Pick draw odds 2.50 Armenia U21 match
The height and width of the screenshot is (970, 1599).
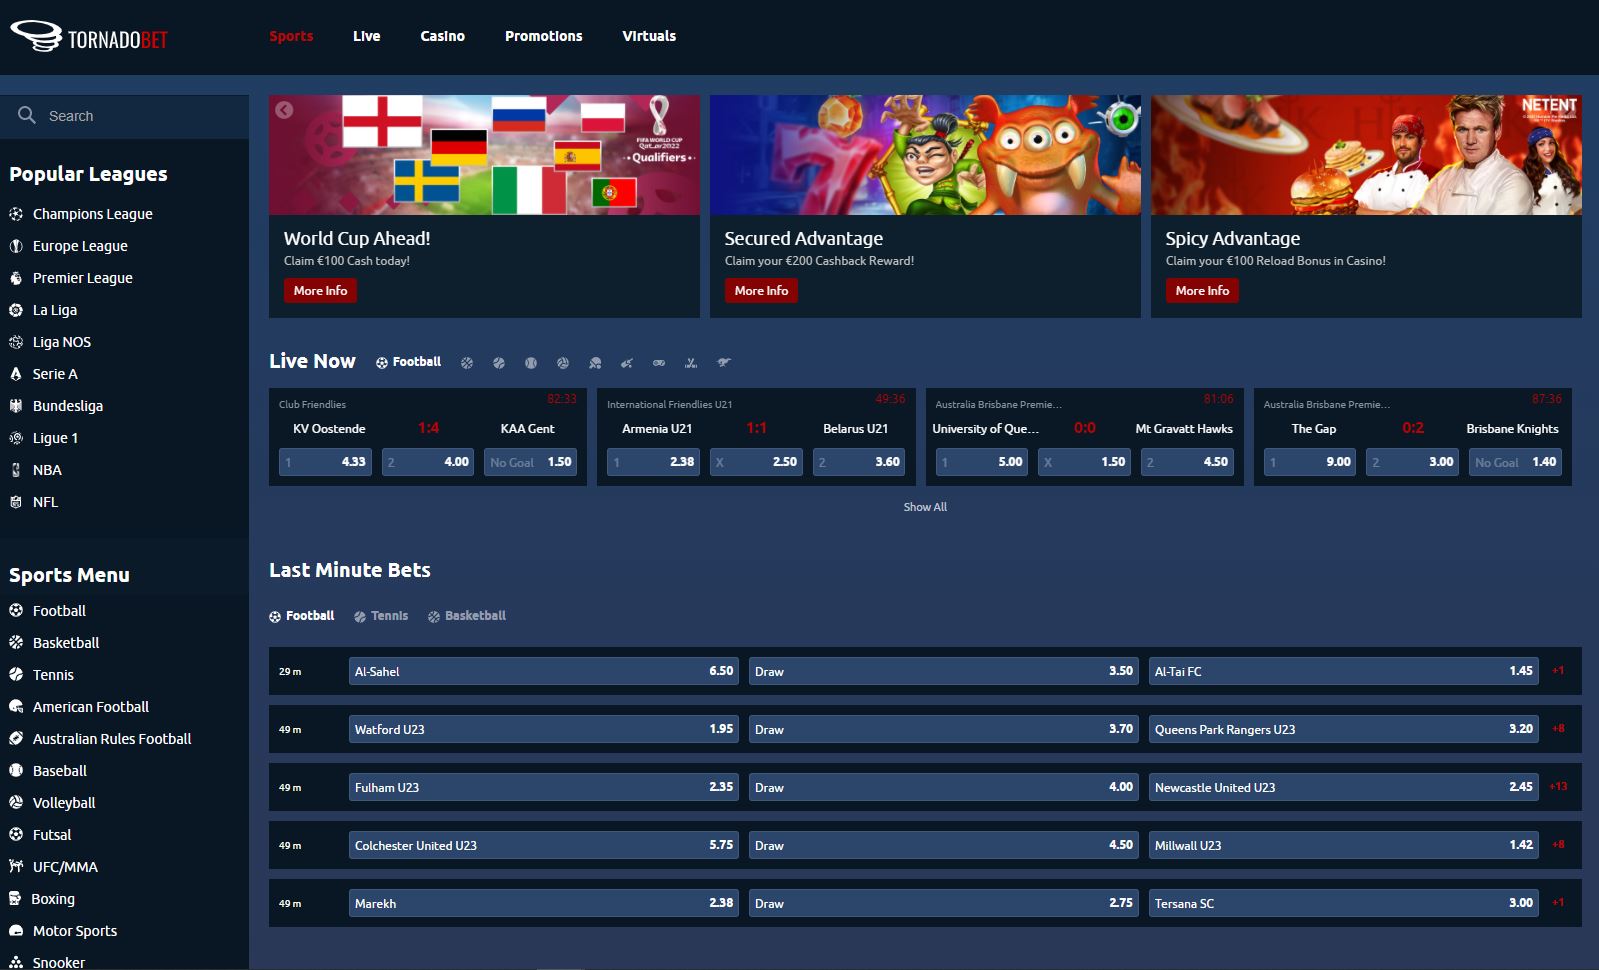coord(756,462)
